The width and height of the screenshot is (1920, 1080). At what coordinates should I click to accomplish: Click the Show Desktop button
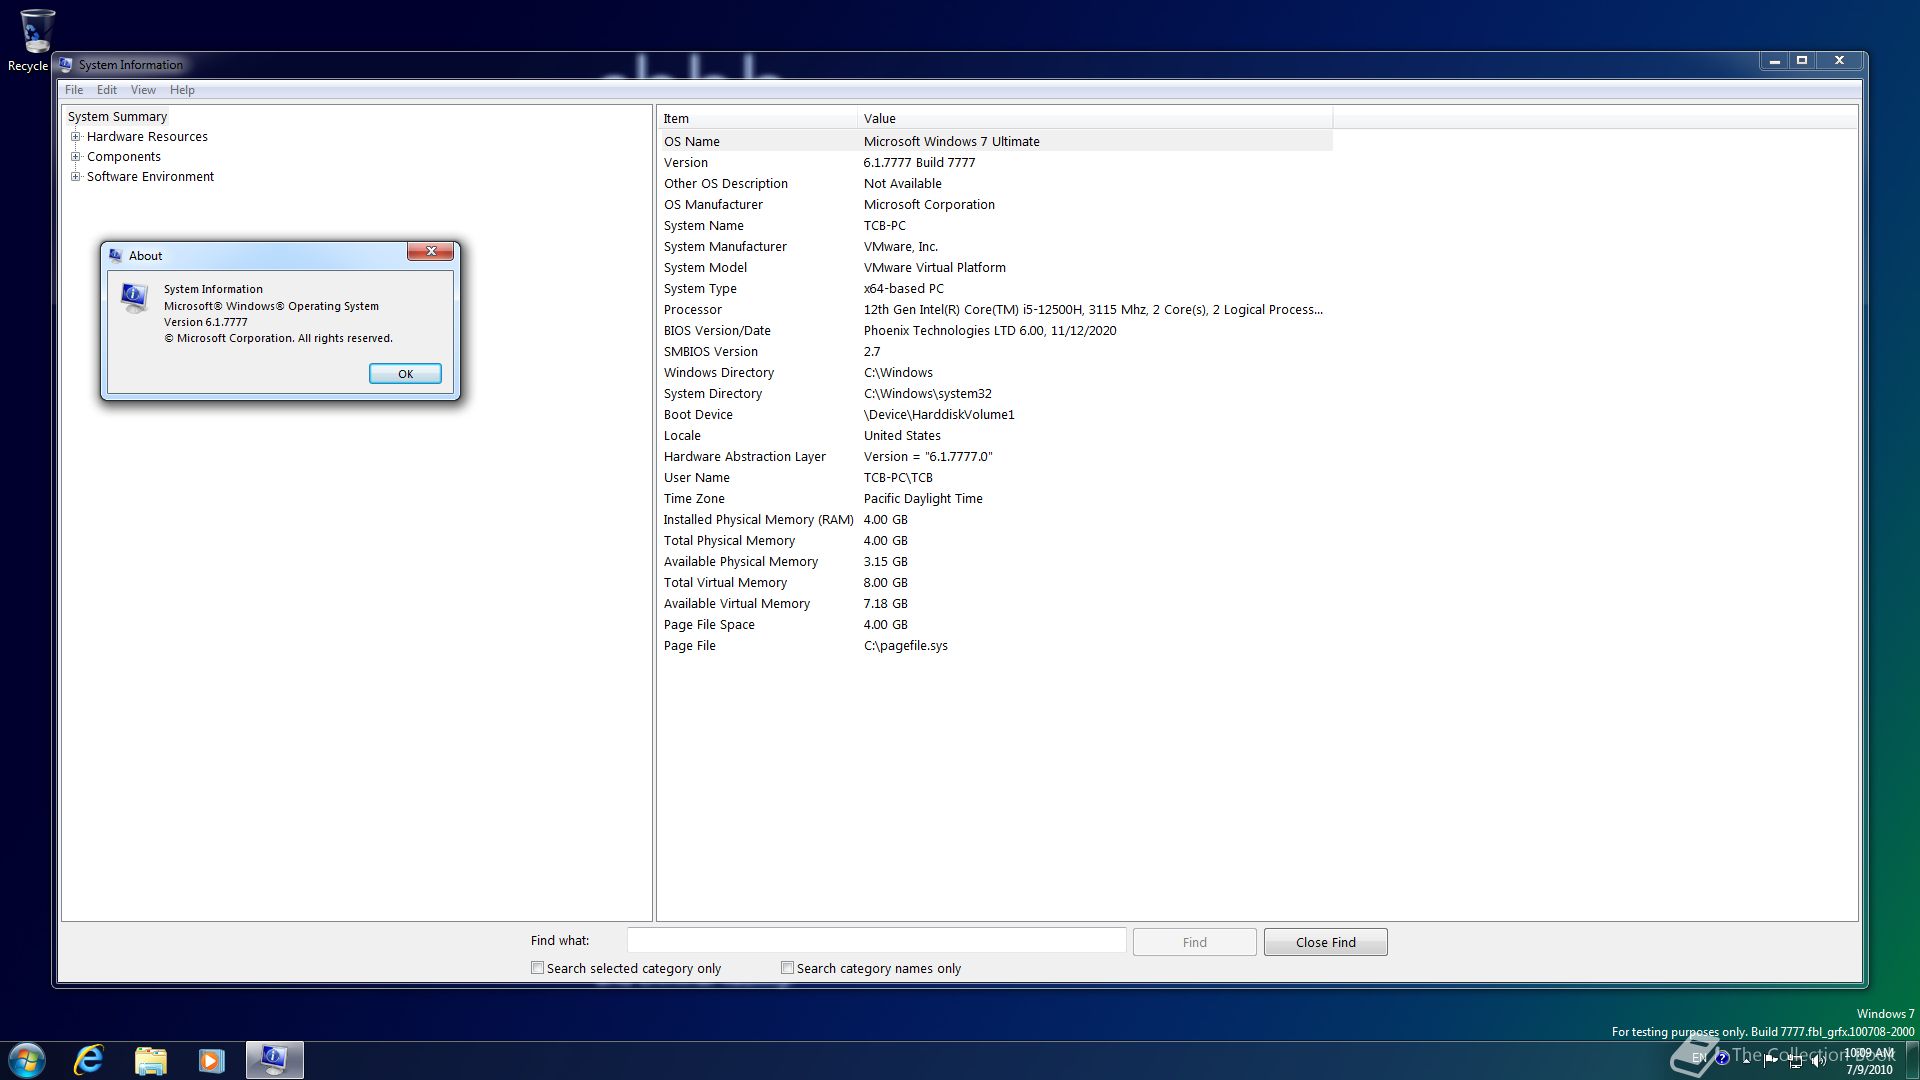(x=1912, y=1060)
